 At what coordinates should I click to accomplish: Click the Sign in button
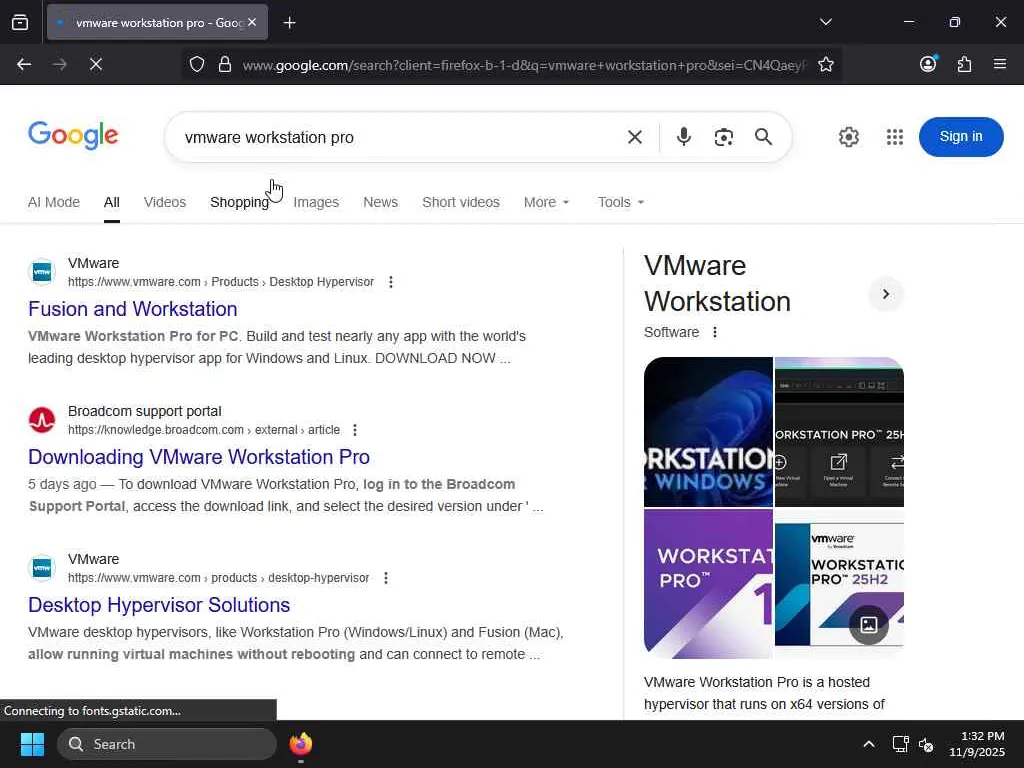(x=961, y=136)
